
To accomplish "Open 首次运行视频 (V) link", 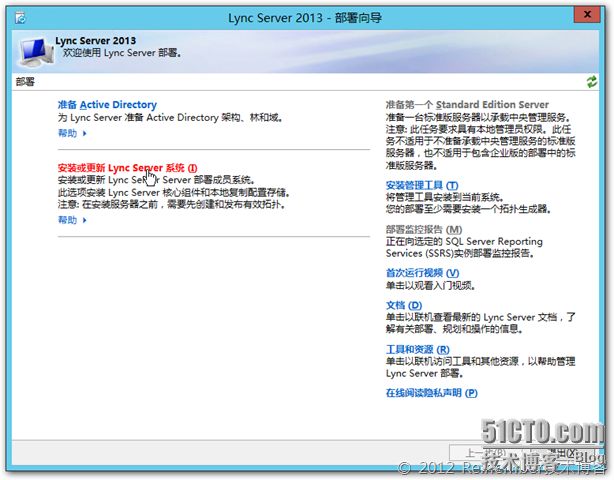I will click(x=421, y=273).
